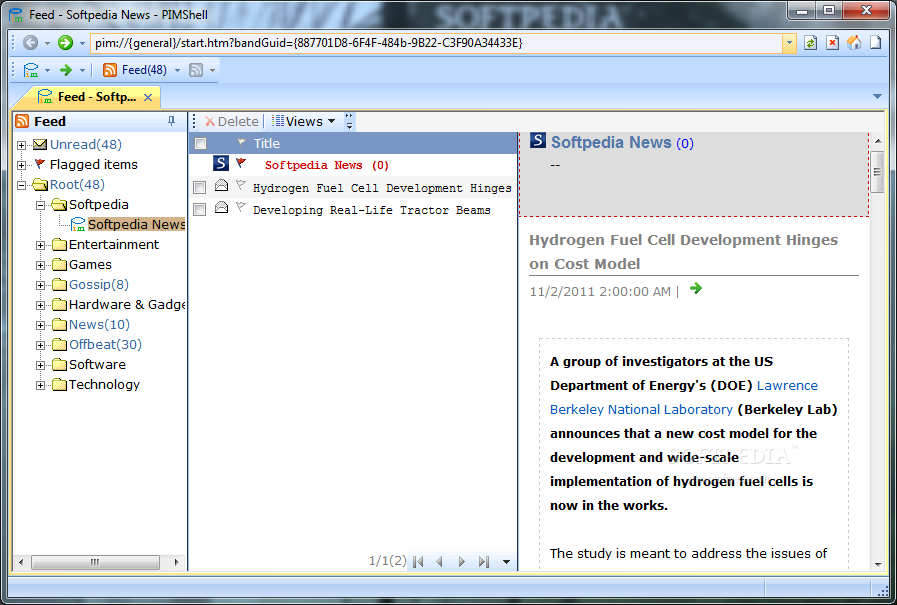The height and width of the screenshot is (605, 897).
Task: Click the Stop loading icon
Action: [832, 43]
